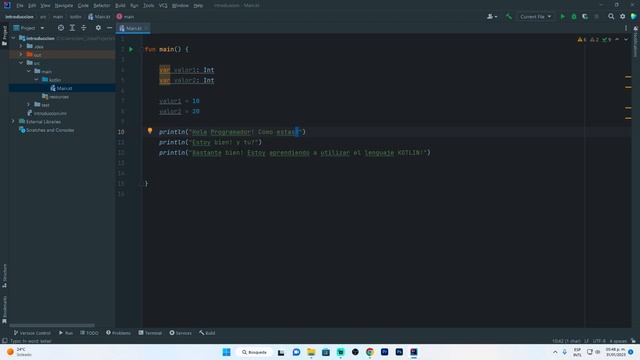
Task: Click the taskbar Búsqueda search box
Action: point(254,352)
